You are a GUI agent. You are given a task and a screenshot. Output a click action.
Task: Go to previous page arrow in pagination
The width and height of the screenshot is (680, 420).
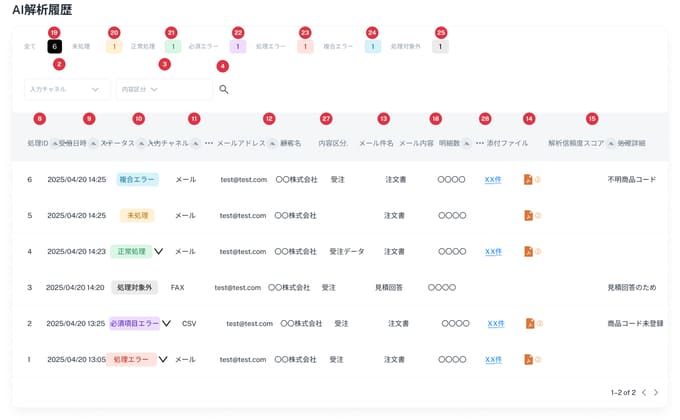[x=643, y=392]
